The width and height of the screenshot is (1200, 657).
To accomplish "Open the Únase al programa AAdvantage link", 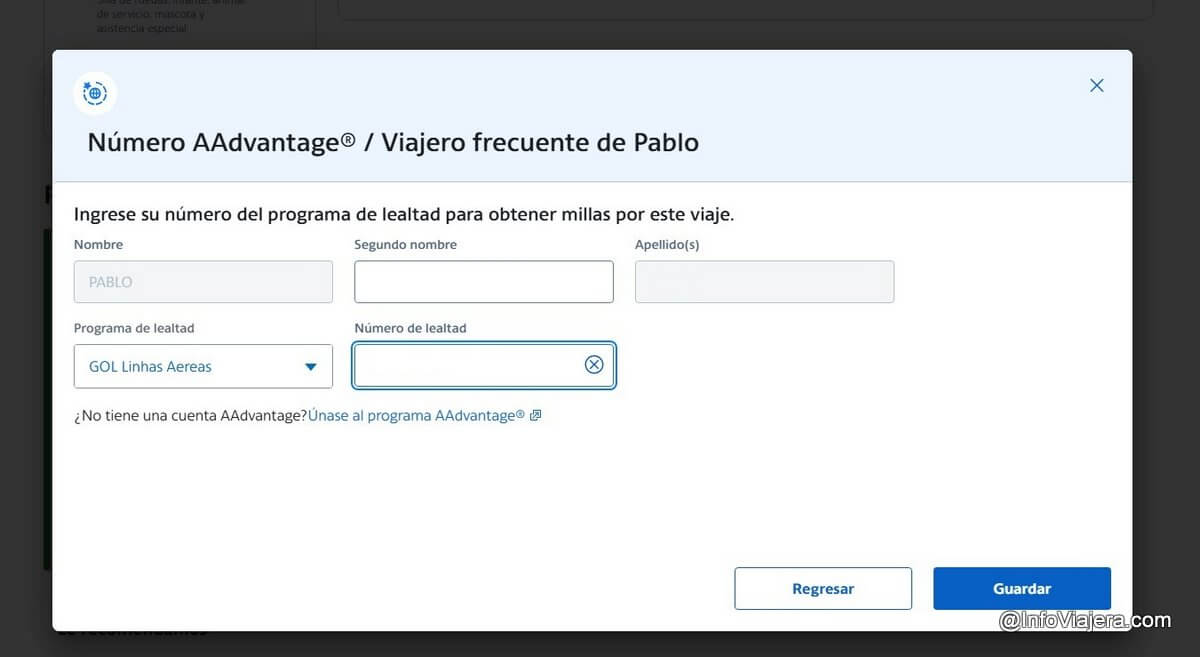I will (x=417, y=415).
